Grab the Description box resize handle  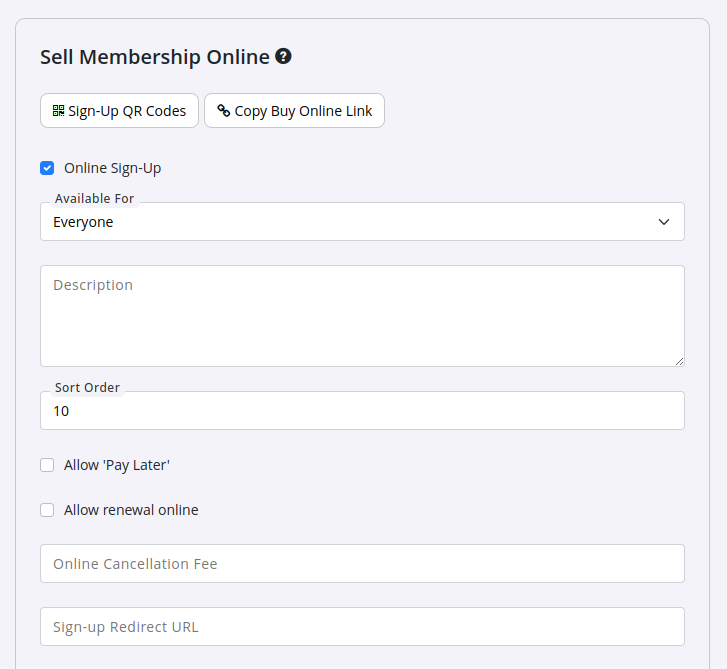pyautogui.click(x=679, y=361)
